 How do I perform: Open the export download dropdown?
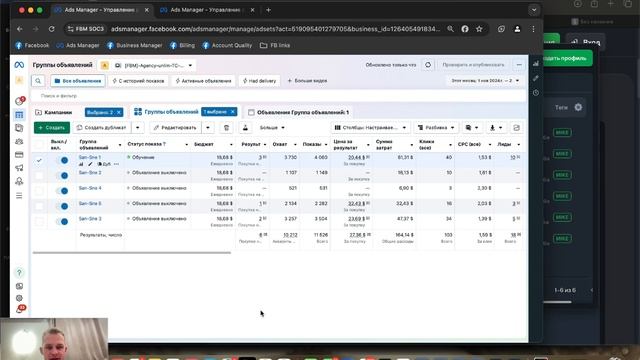(496, 128)
